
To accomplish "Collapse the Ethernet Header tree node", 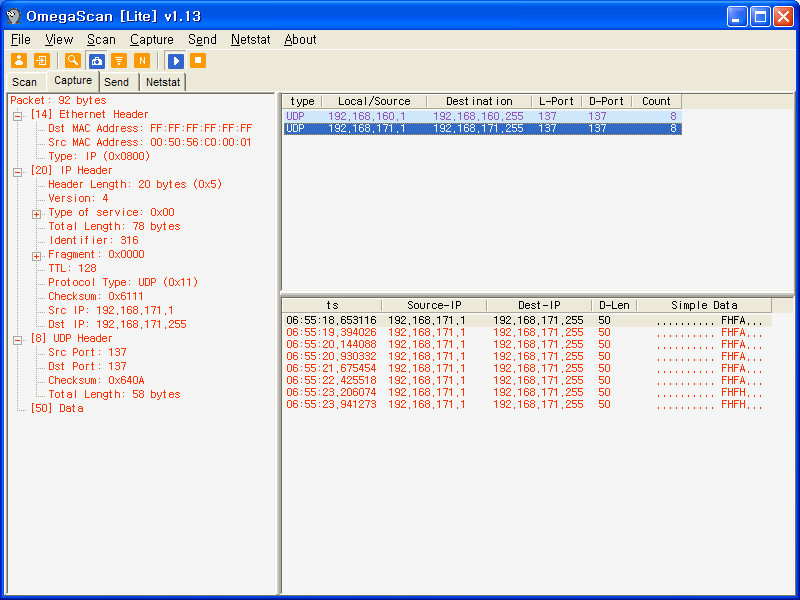I will click(x=18, y=115).
